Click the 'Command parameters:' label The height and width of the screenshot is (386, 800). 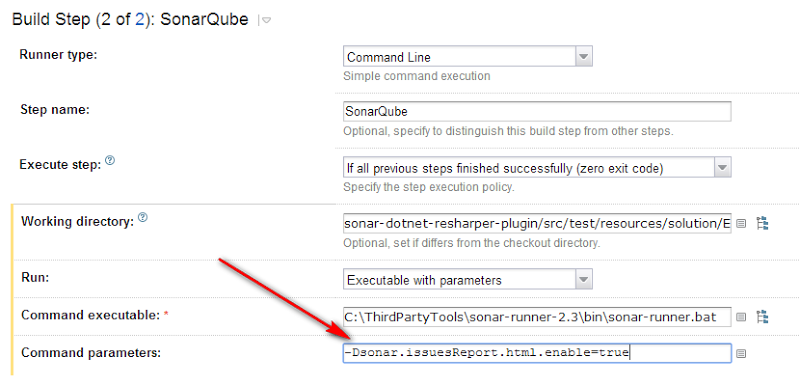(x=91, y=352)
